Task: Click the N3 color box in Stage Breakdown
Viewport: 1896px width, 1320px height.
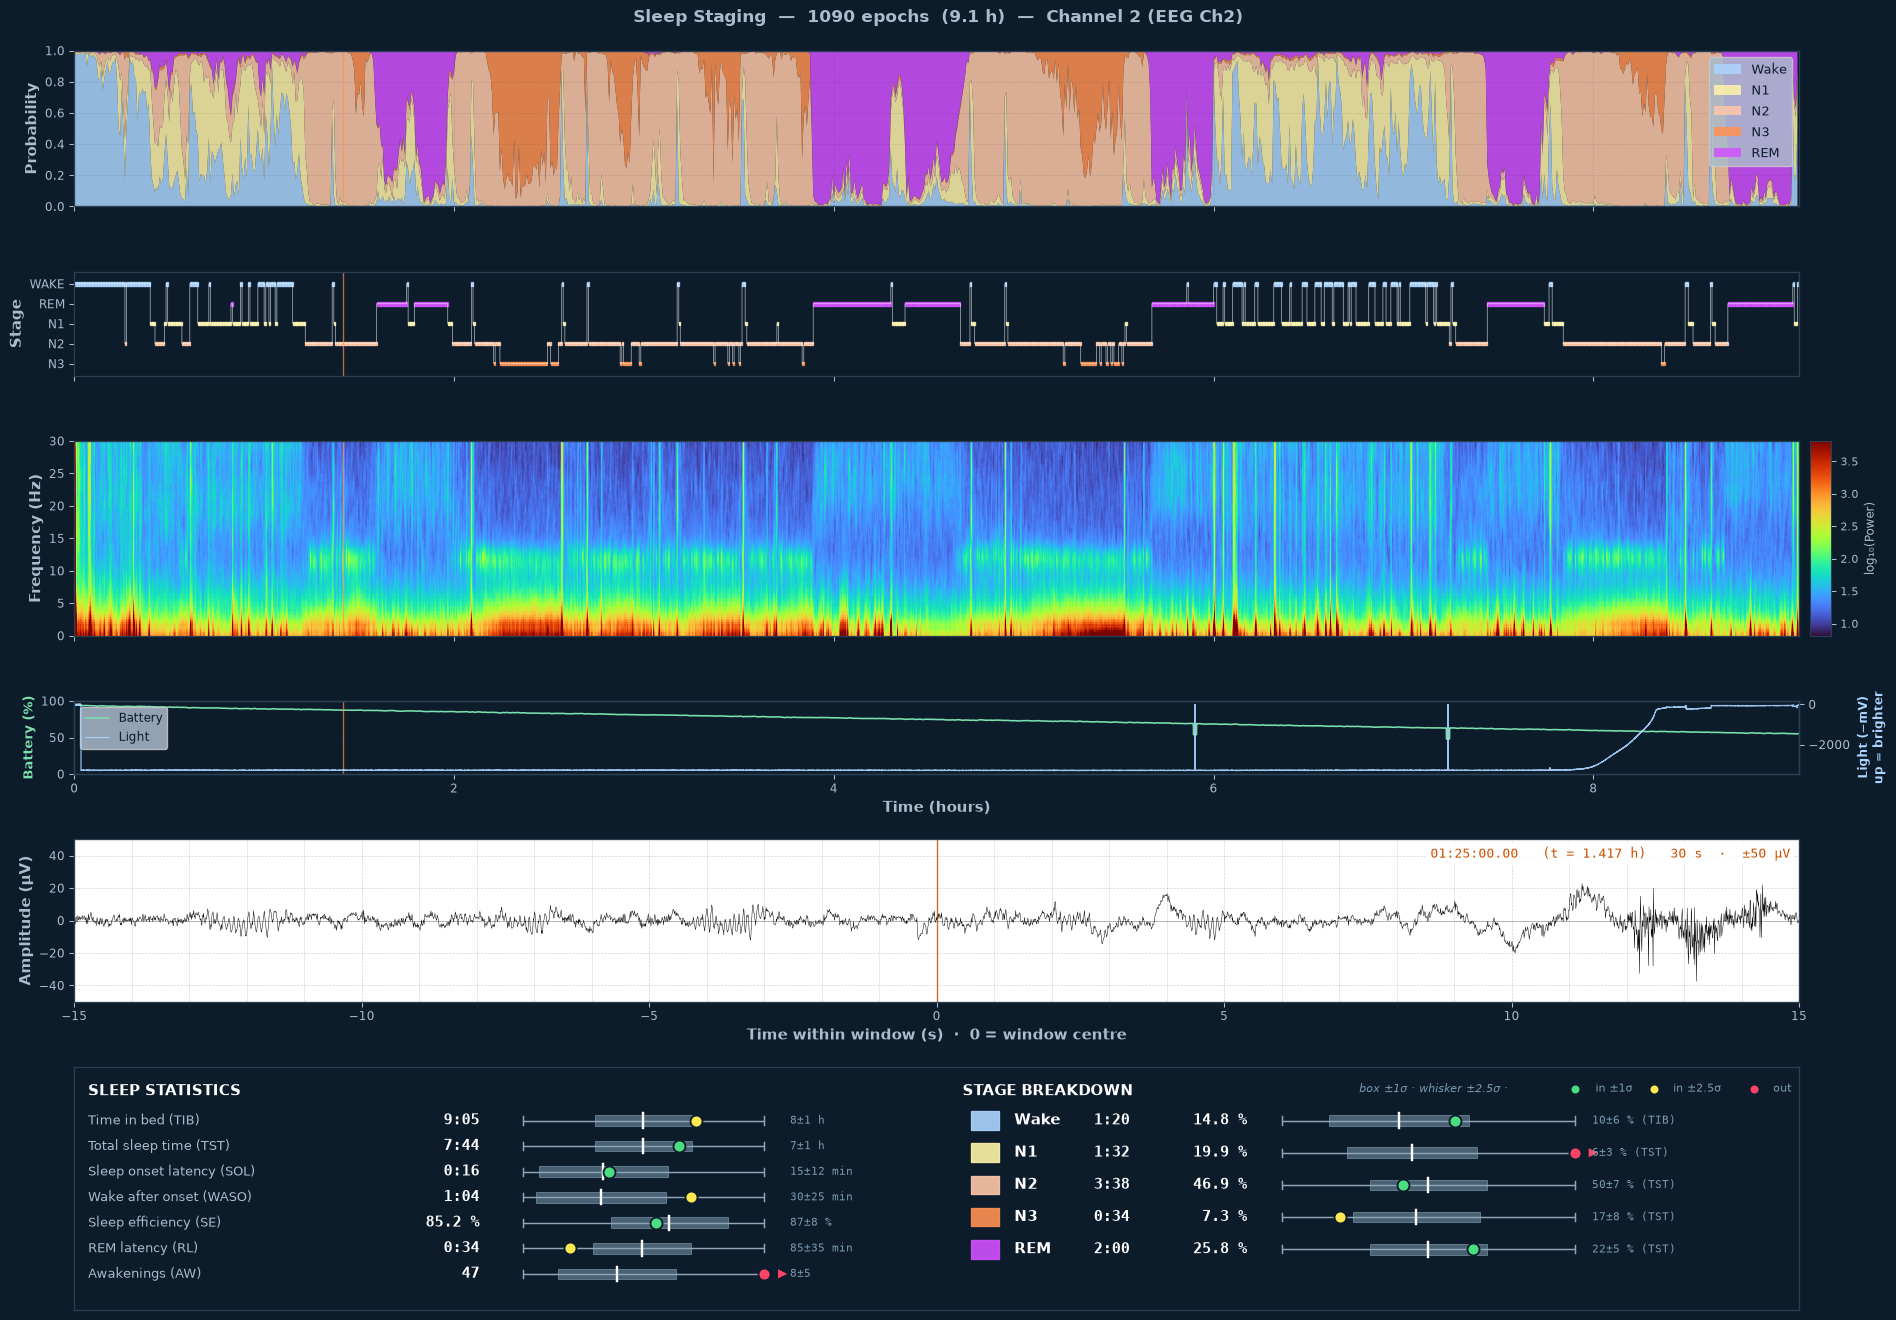Action: pos(985,1217)
